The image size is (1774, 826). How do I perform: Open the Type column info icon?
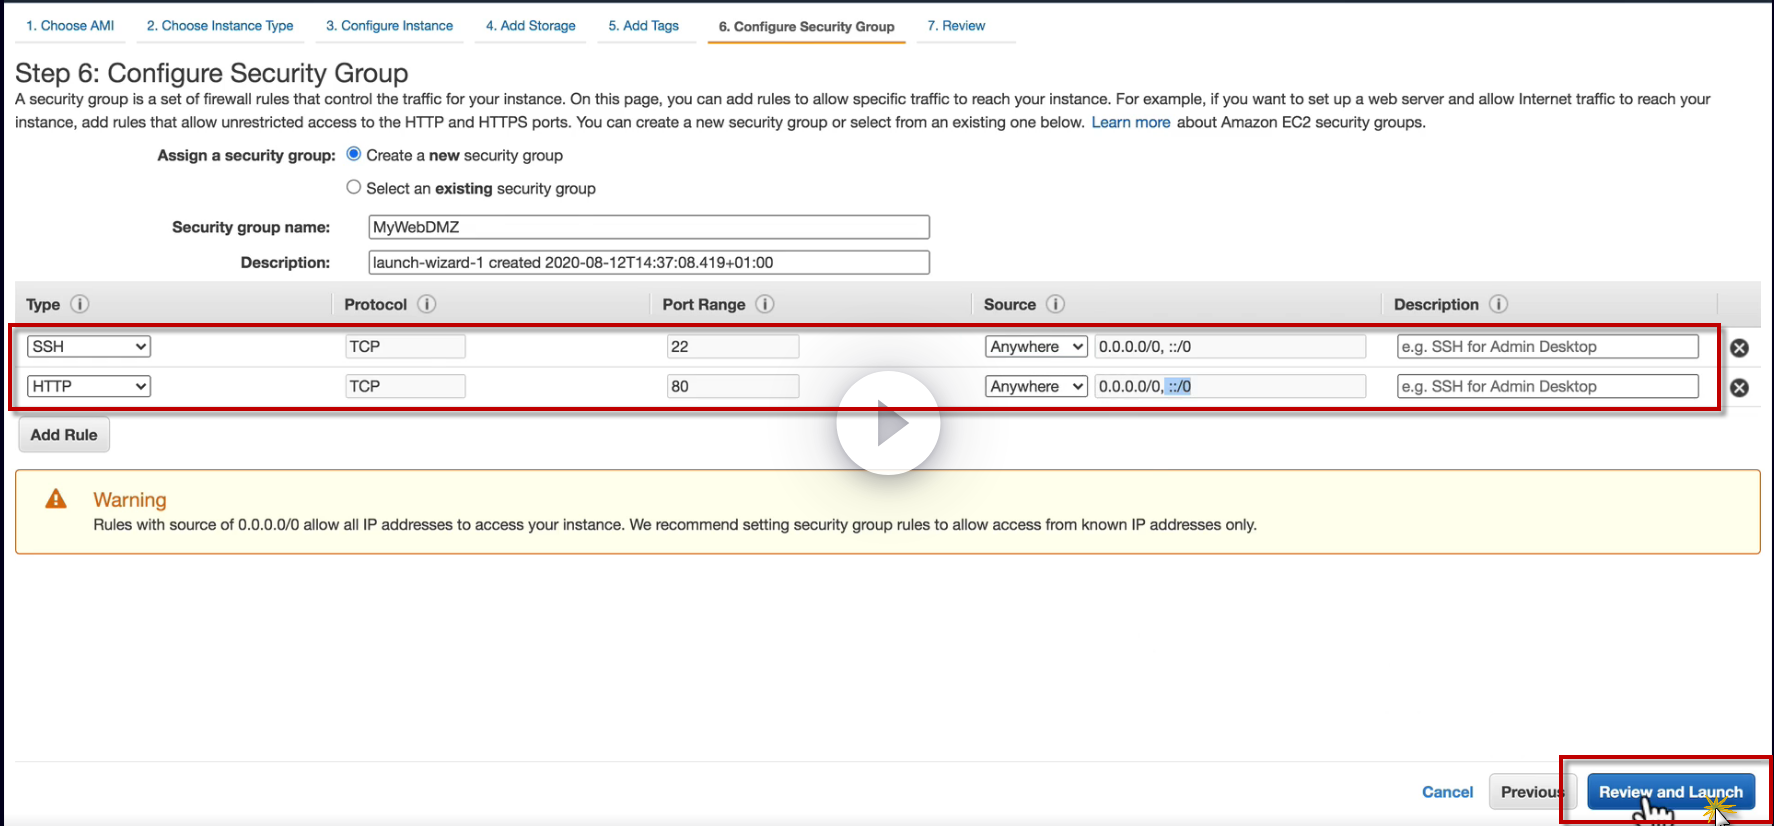tap(80, 304)
